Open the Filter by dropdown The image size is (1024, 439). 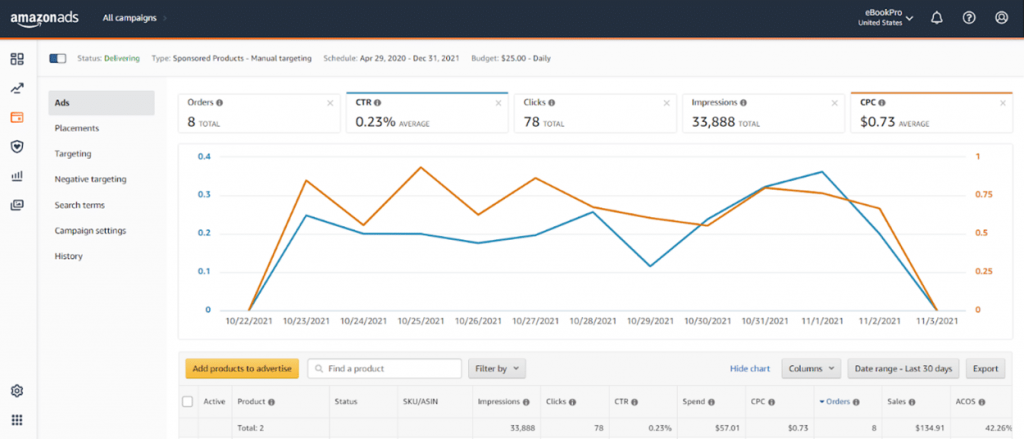(497, 368)
